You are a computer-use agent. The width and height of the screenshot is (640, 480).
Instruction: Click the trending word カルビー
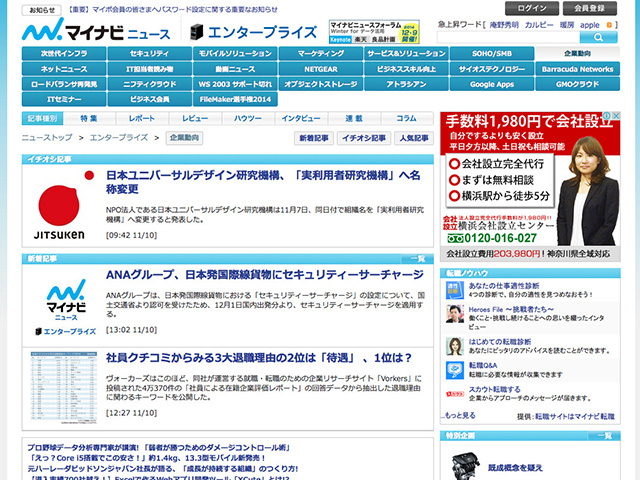[x=539, y=25]
